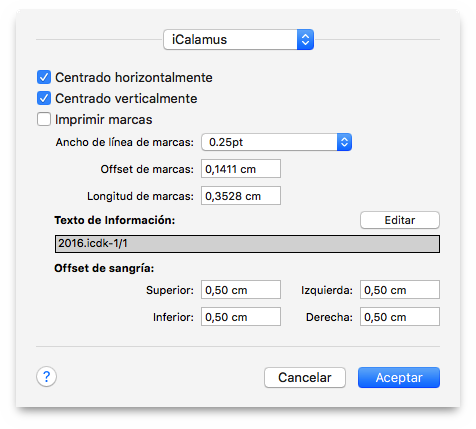
Task: Click the Superior bleed offset field
Action: (241, 290)
